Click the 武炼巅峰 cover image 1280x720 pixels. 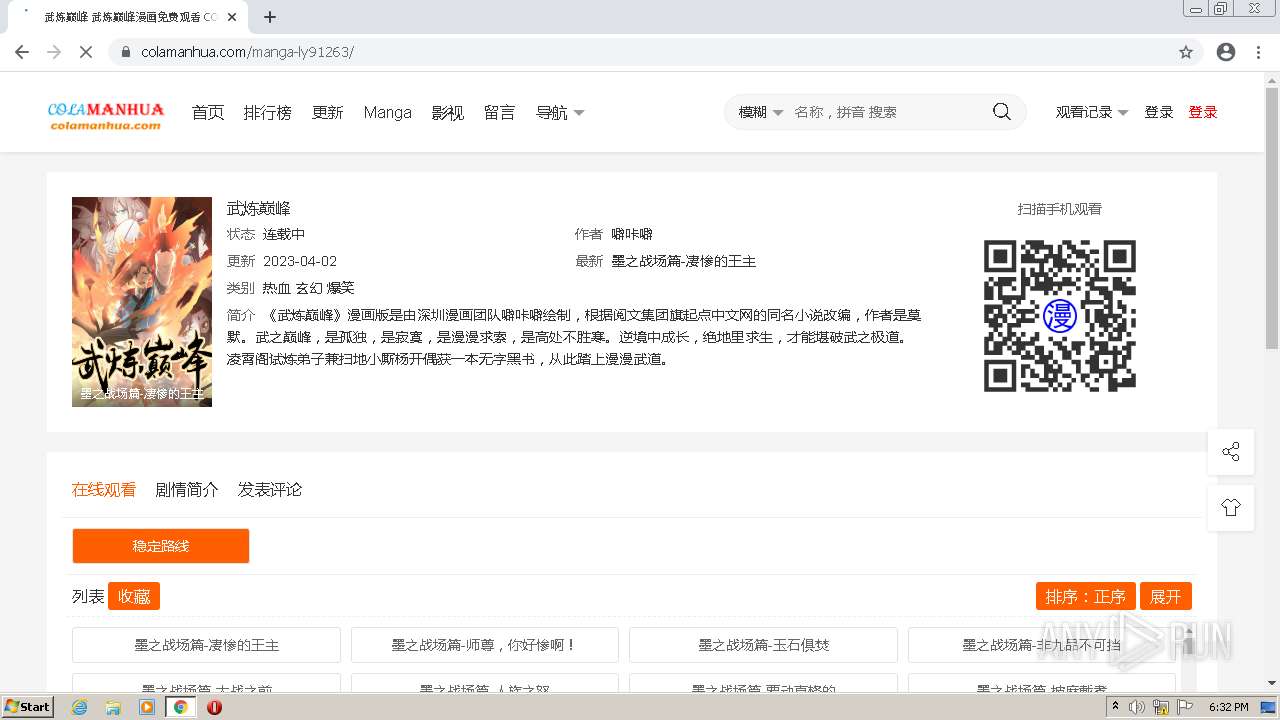tap(142, 302)
